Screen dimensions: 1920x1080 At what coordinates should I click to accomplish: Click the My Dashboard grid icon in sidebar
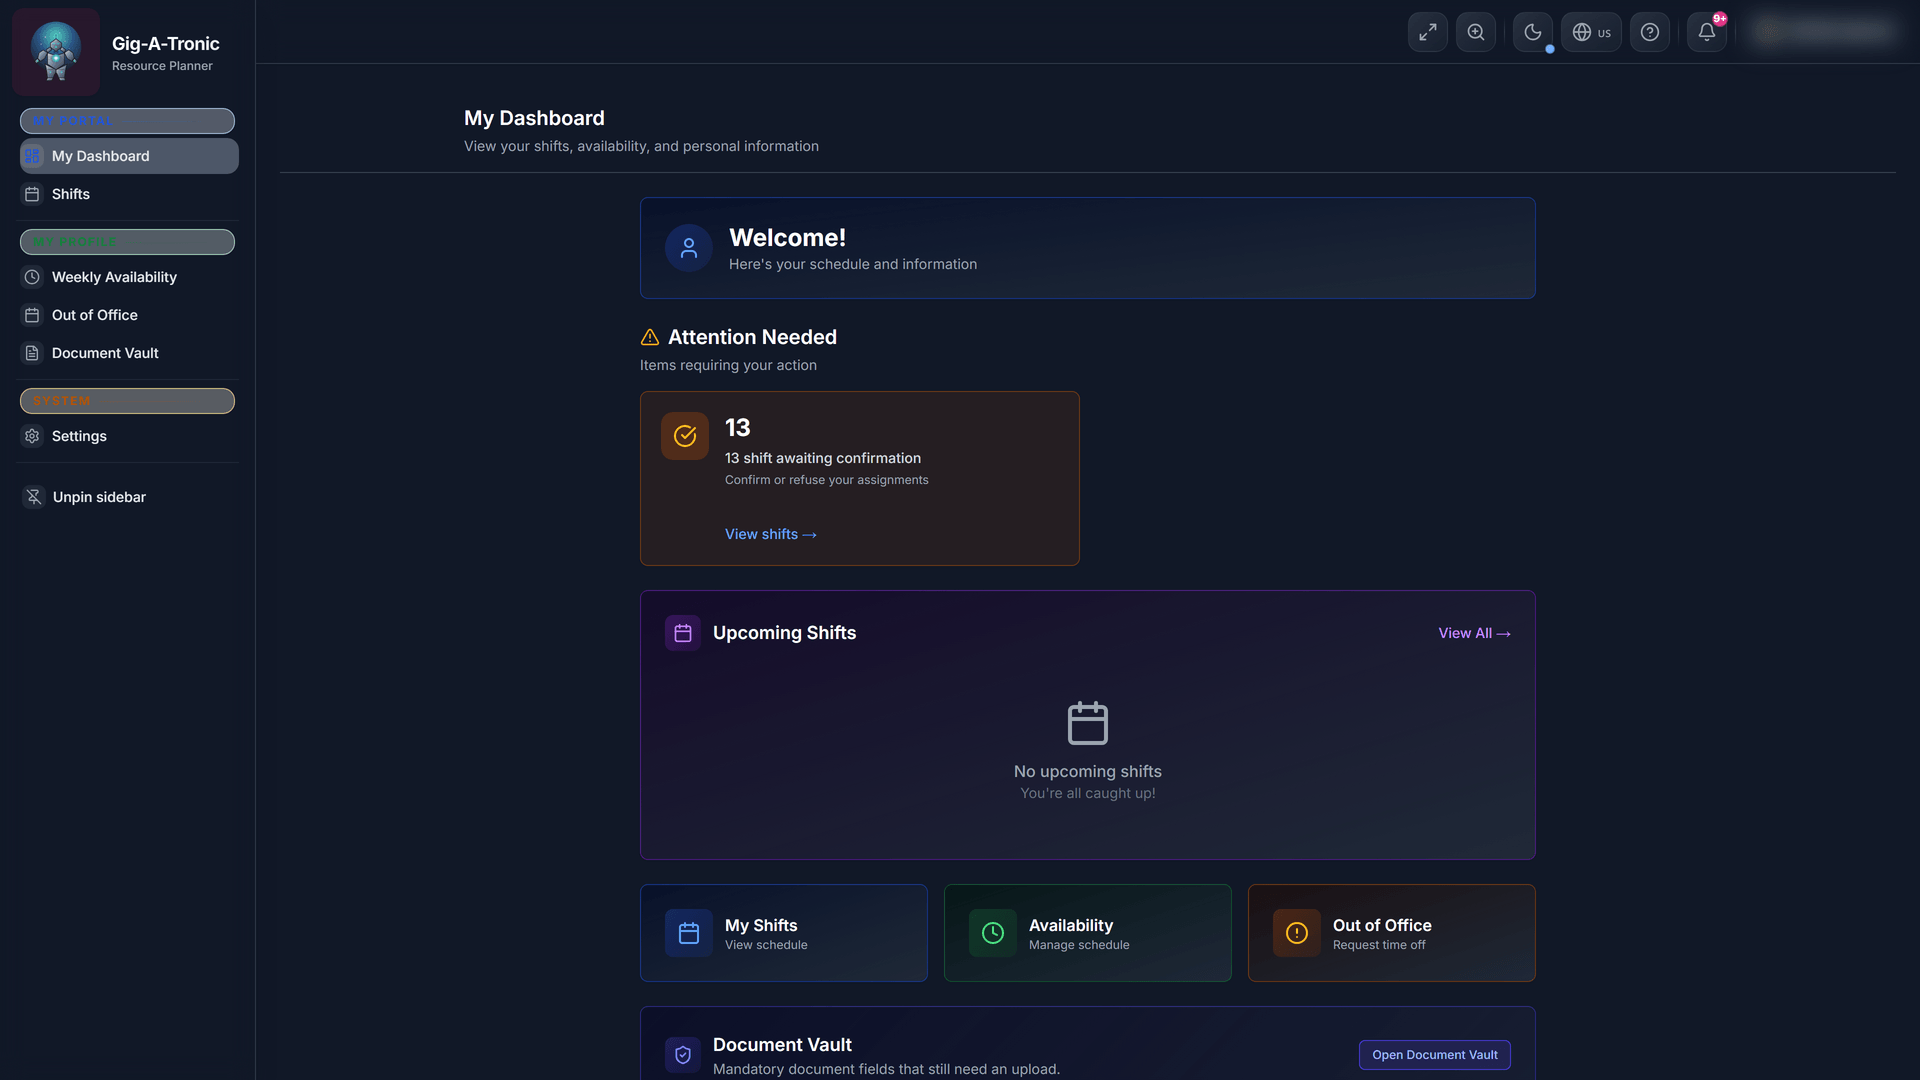point(32,156)
